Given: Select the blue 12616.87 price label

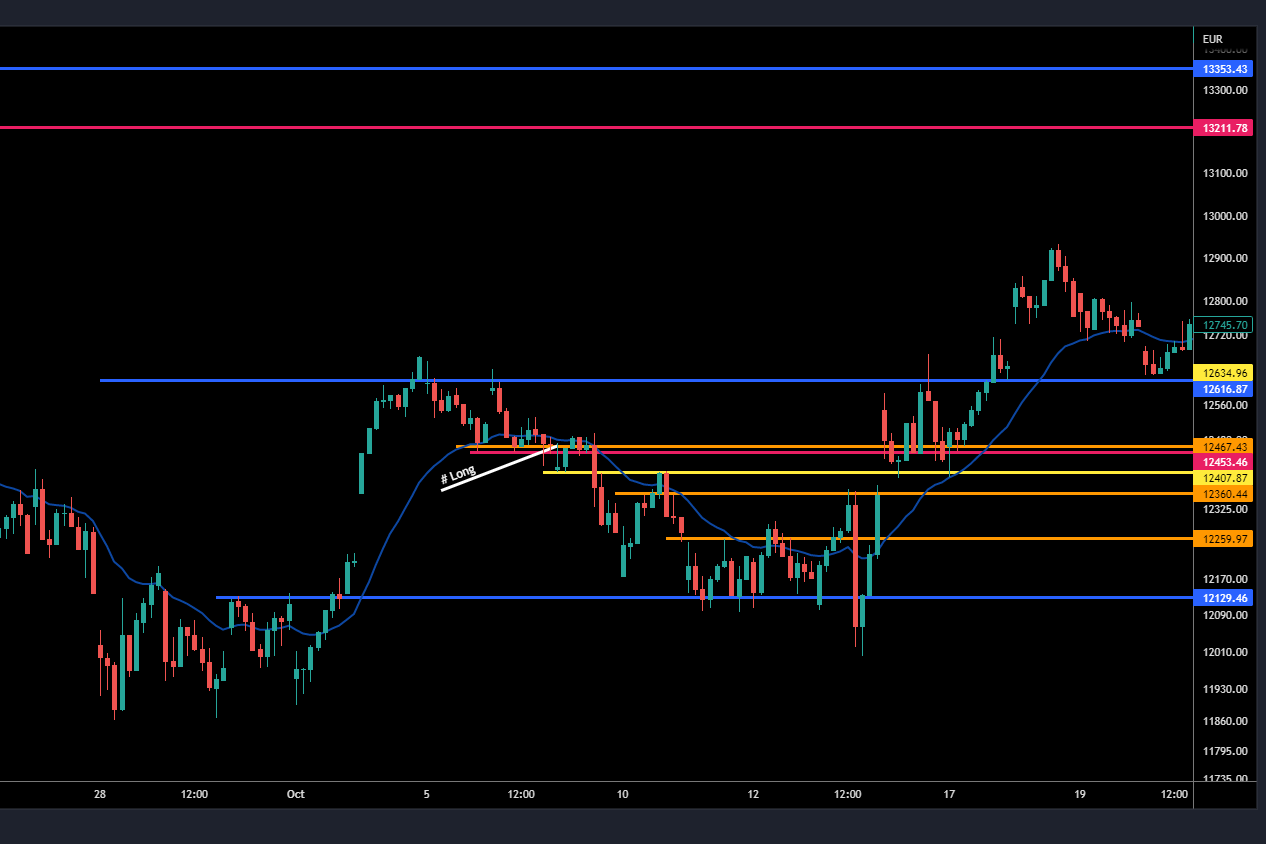Looking at the screenshot, I should click(1224, 389).
